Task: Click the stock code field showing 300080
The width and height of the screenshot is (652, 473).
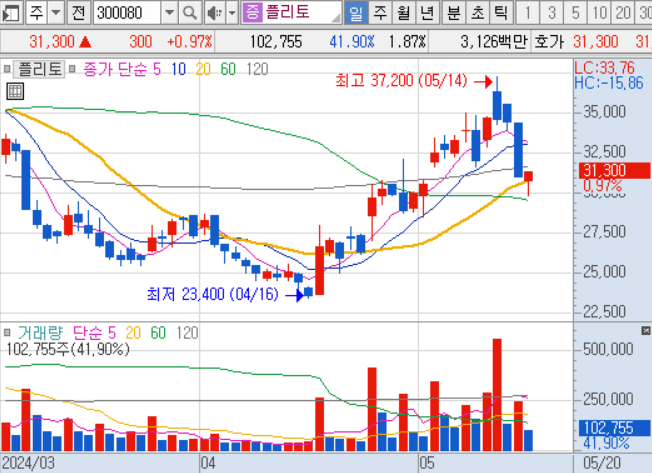Action: [127, 13]
